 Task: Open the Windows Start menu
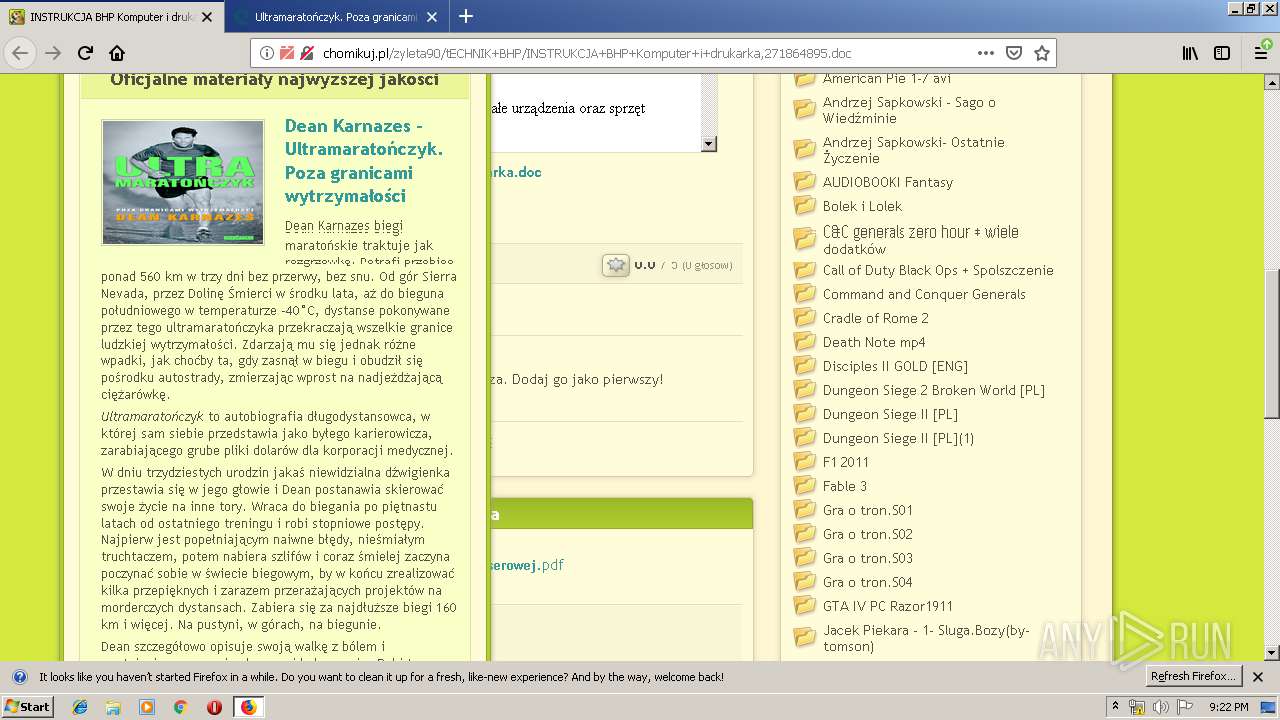(x=28, y=707)
